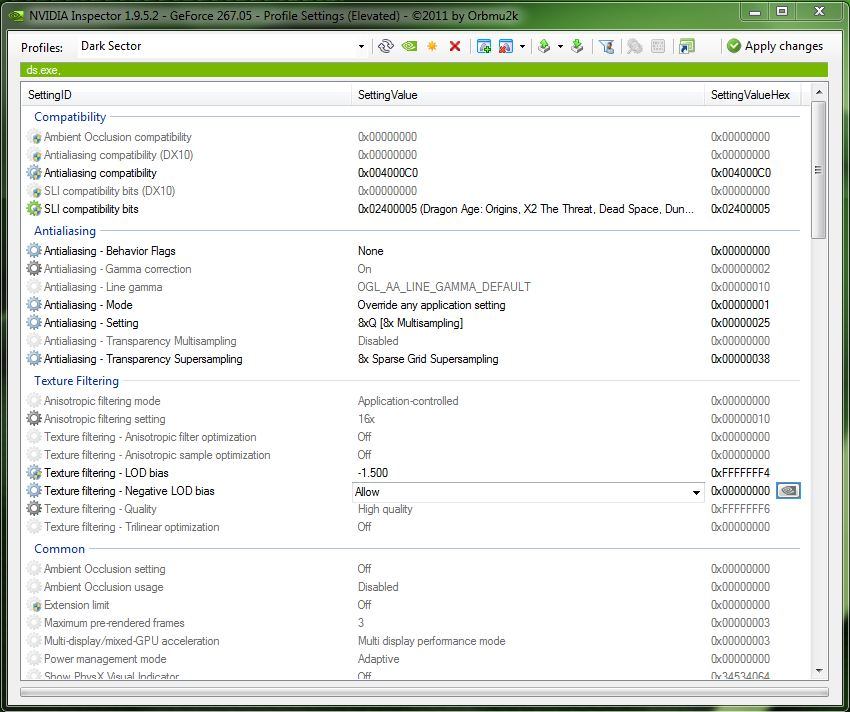Click the user-filter funnel icon in toolbar
This screenshot has width=850, height=712.
click(x=607, y=47)
